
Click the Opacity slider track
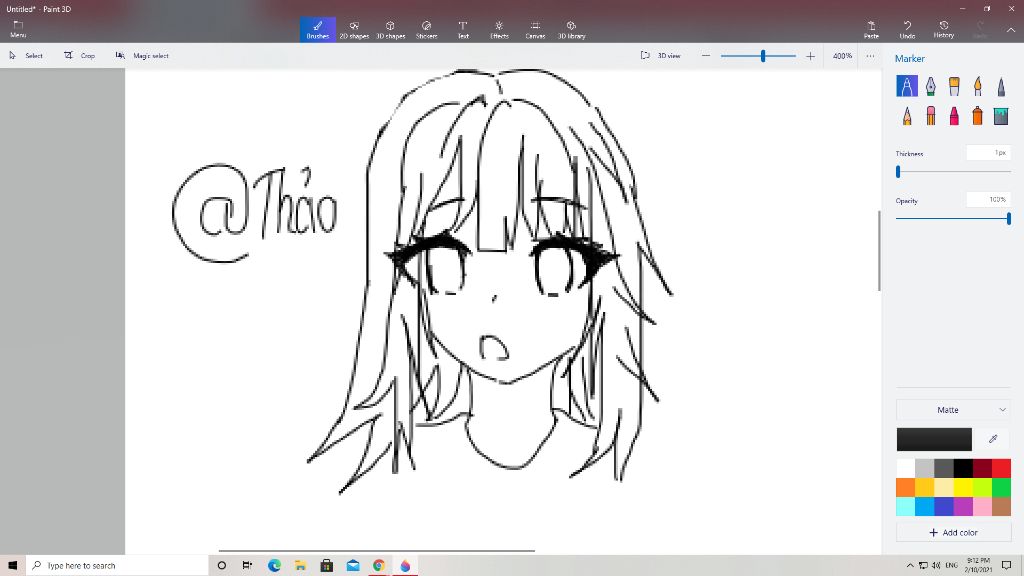pyautogui.click(x=953, y=219)
